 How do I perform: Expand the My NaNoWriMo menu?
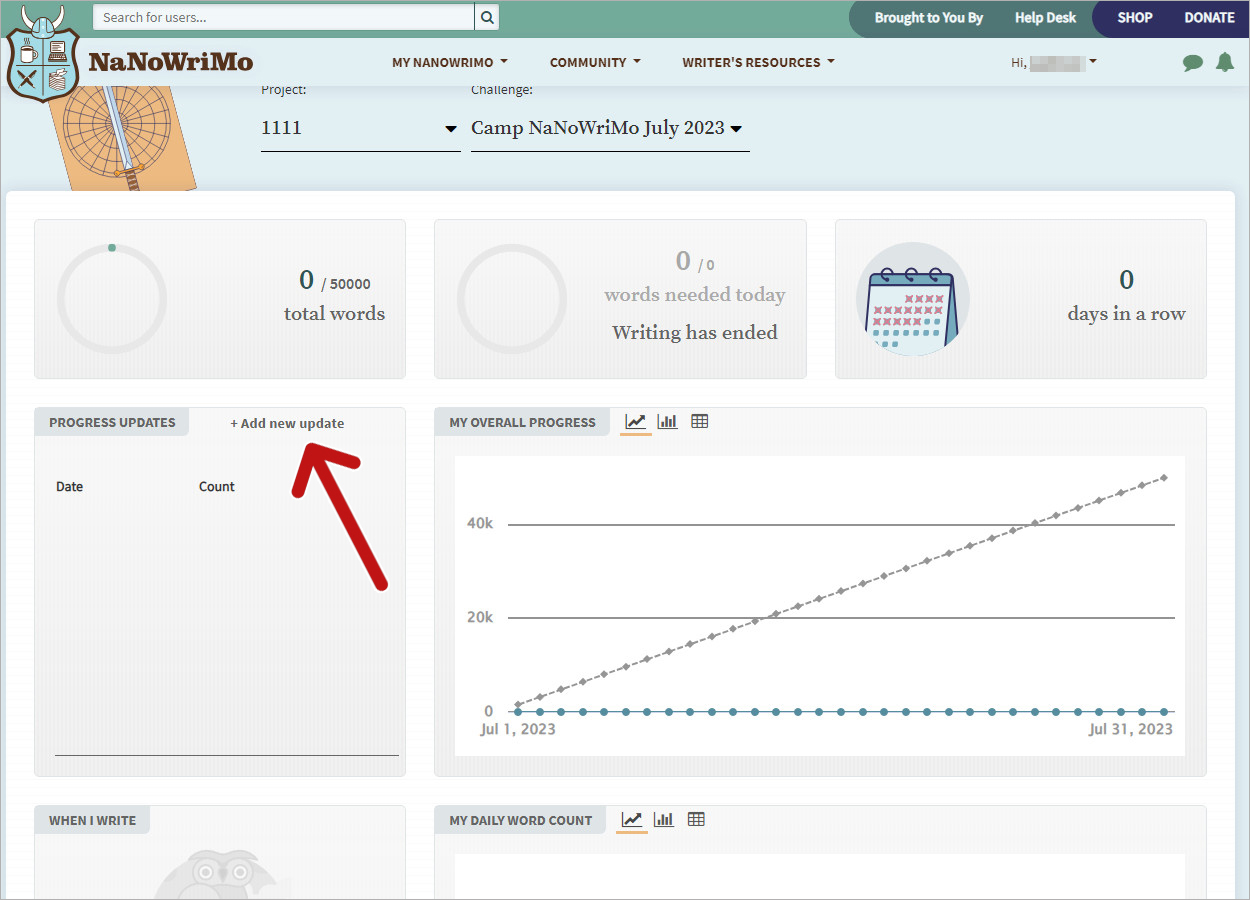[450, 63]
